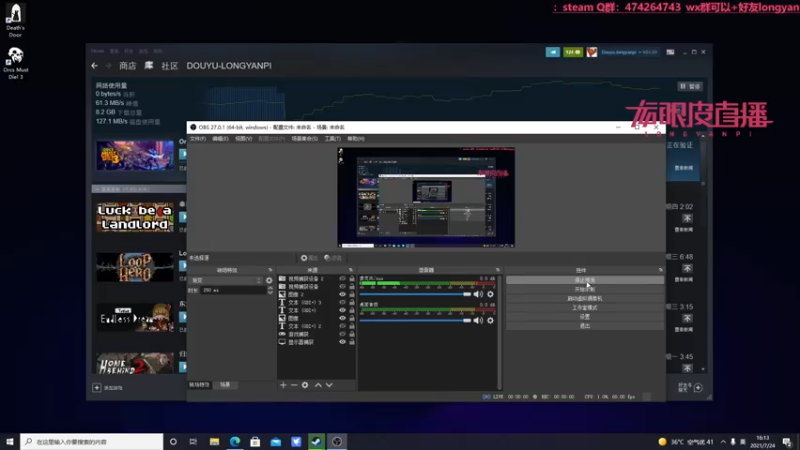Adjust the microphone channel volume slider

(415, 294)
